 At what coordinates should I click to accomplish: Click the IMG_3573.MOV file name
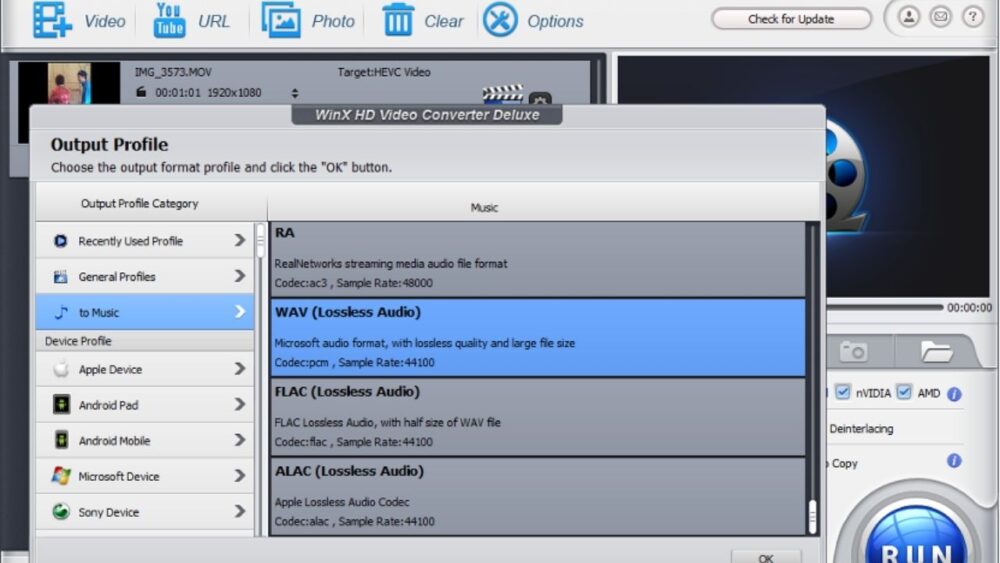[173, 72]
